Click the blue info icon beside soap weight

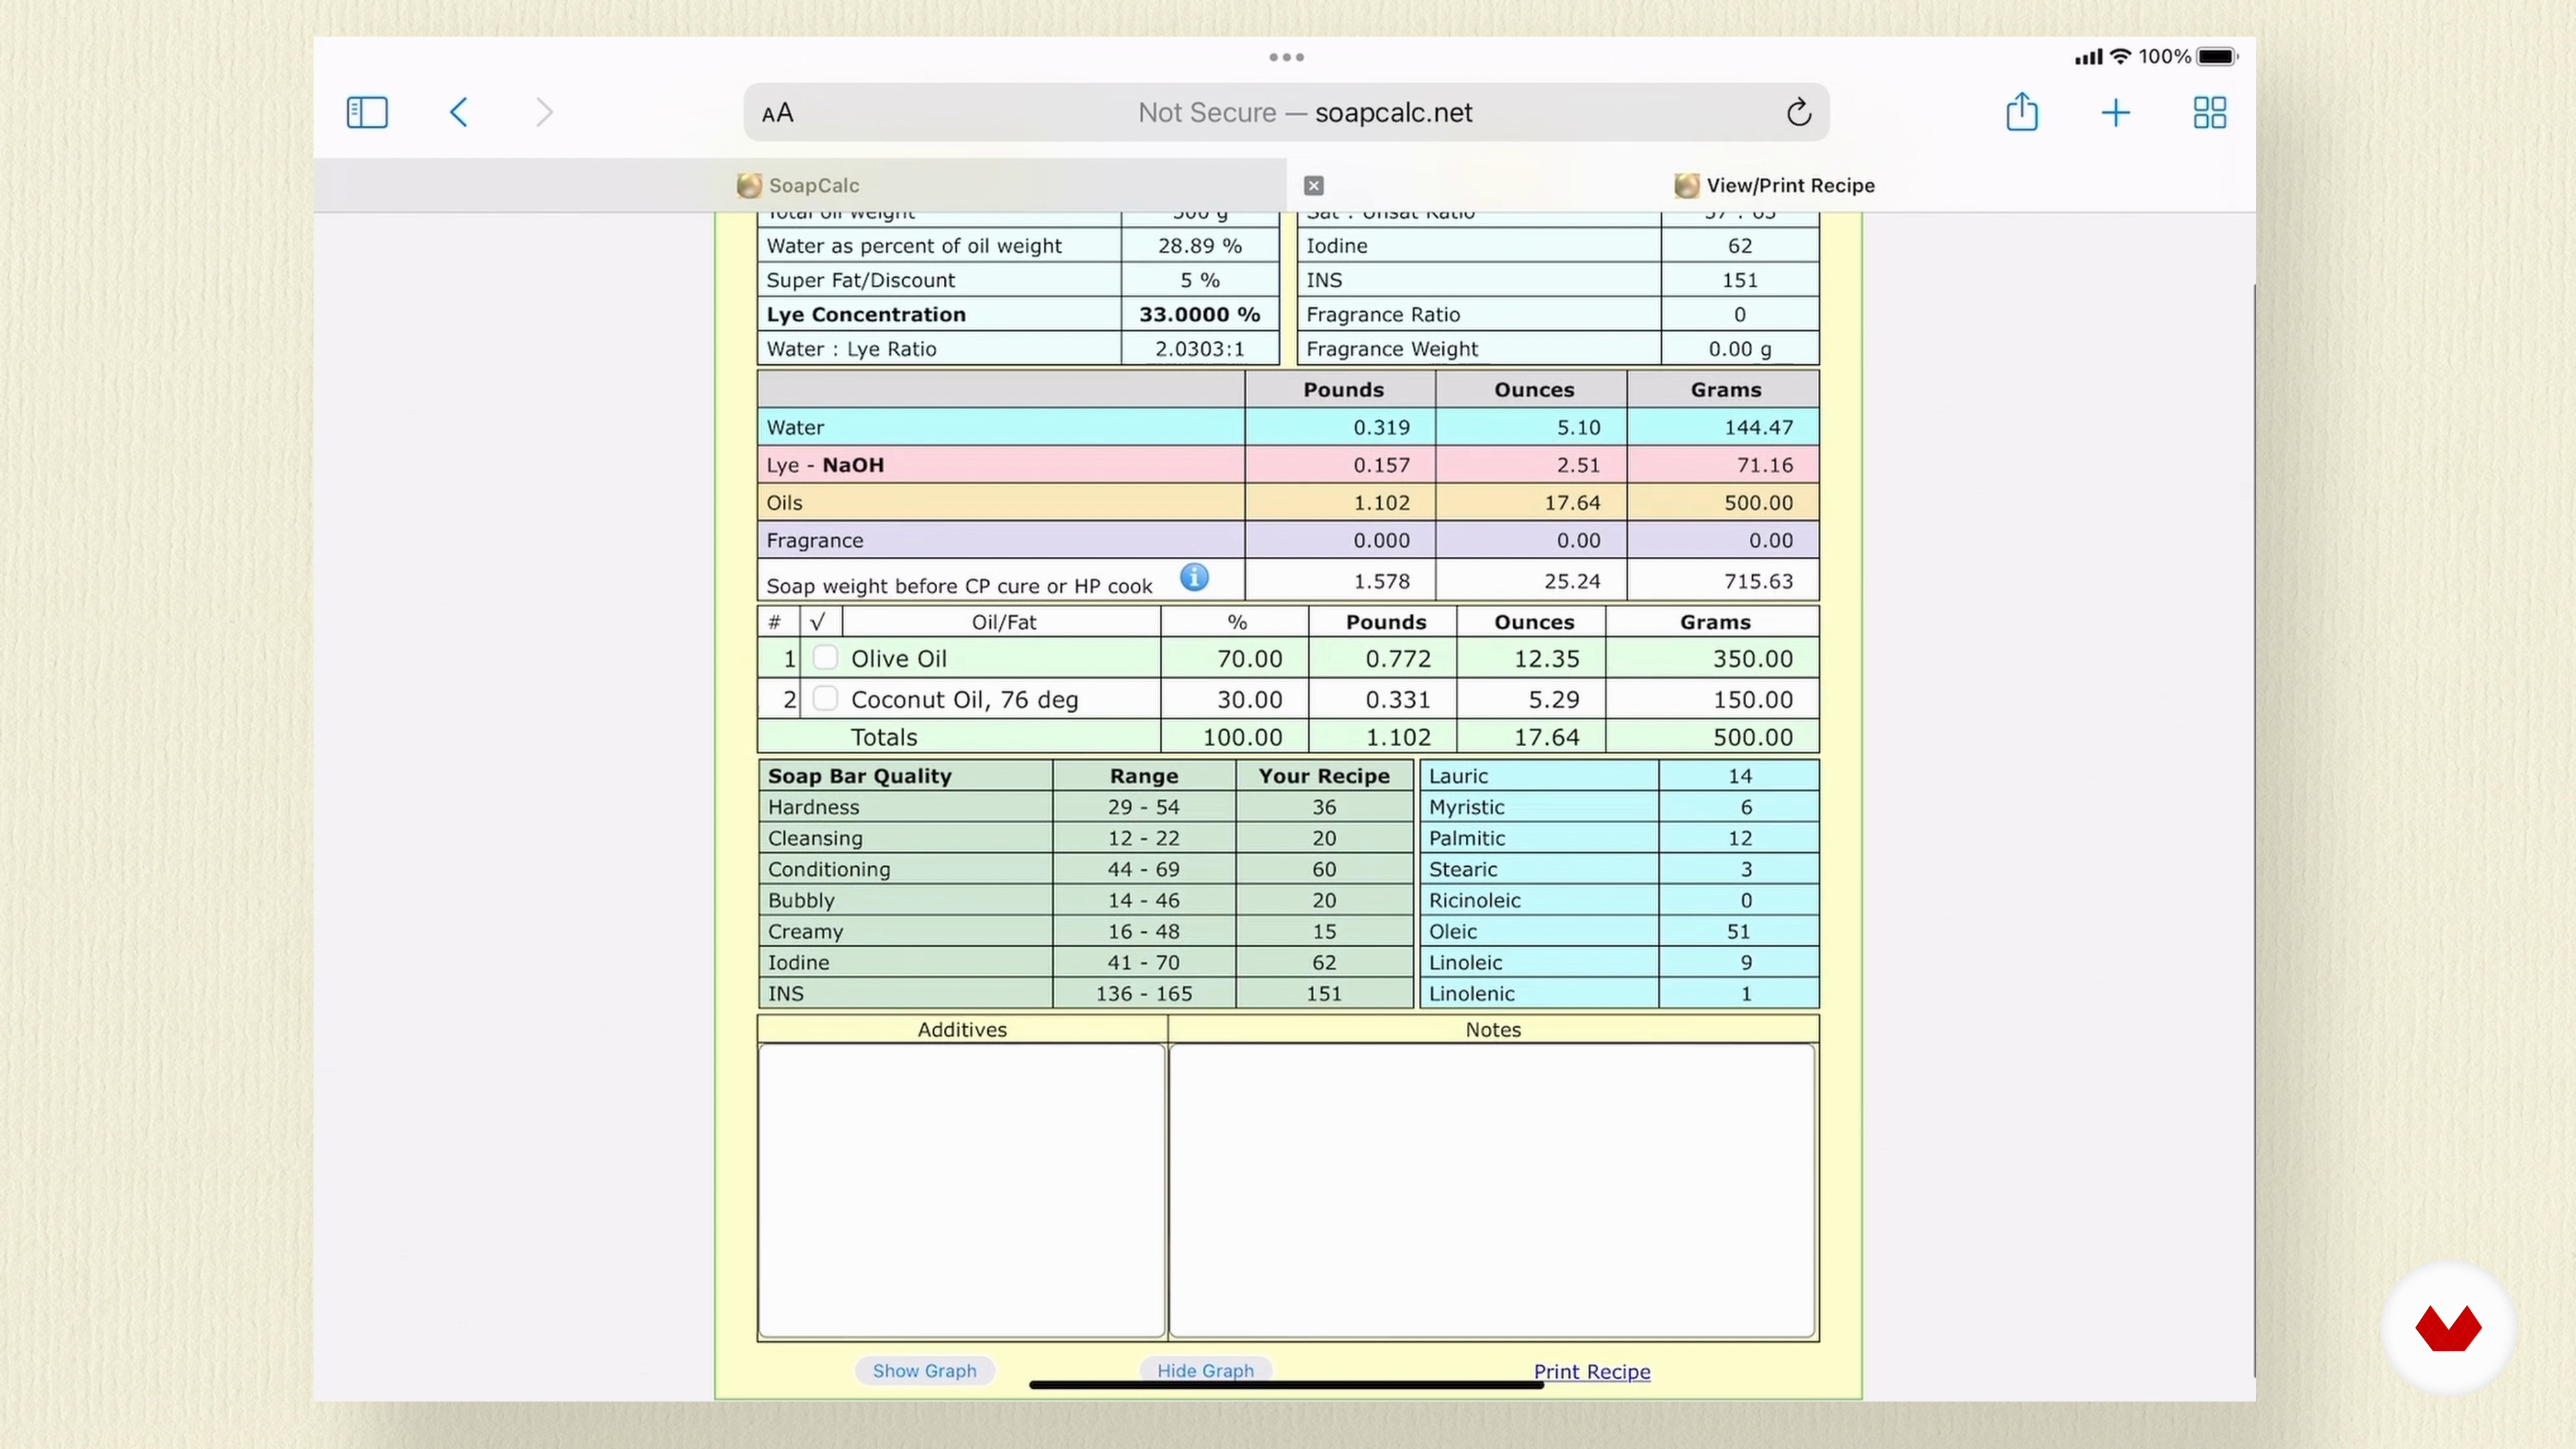coord(1194,577)
